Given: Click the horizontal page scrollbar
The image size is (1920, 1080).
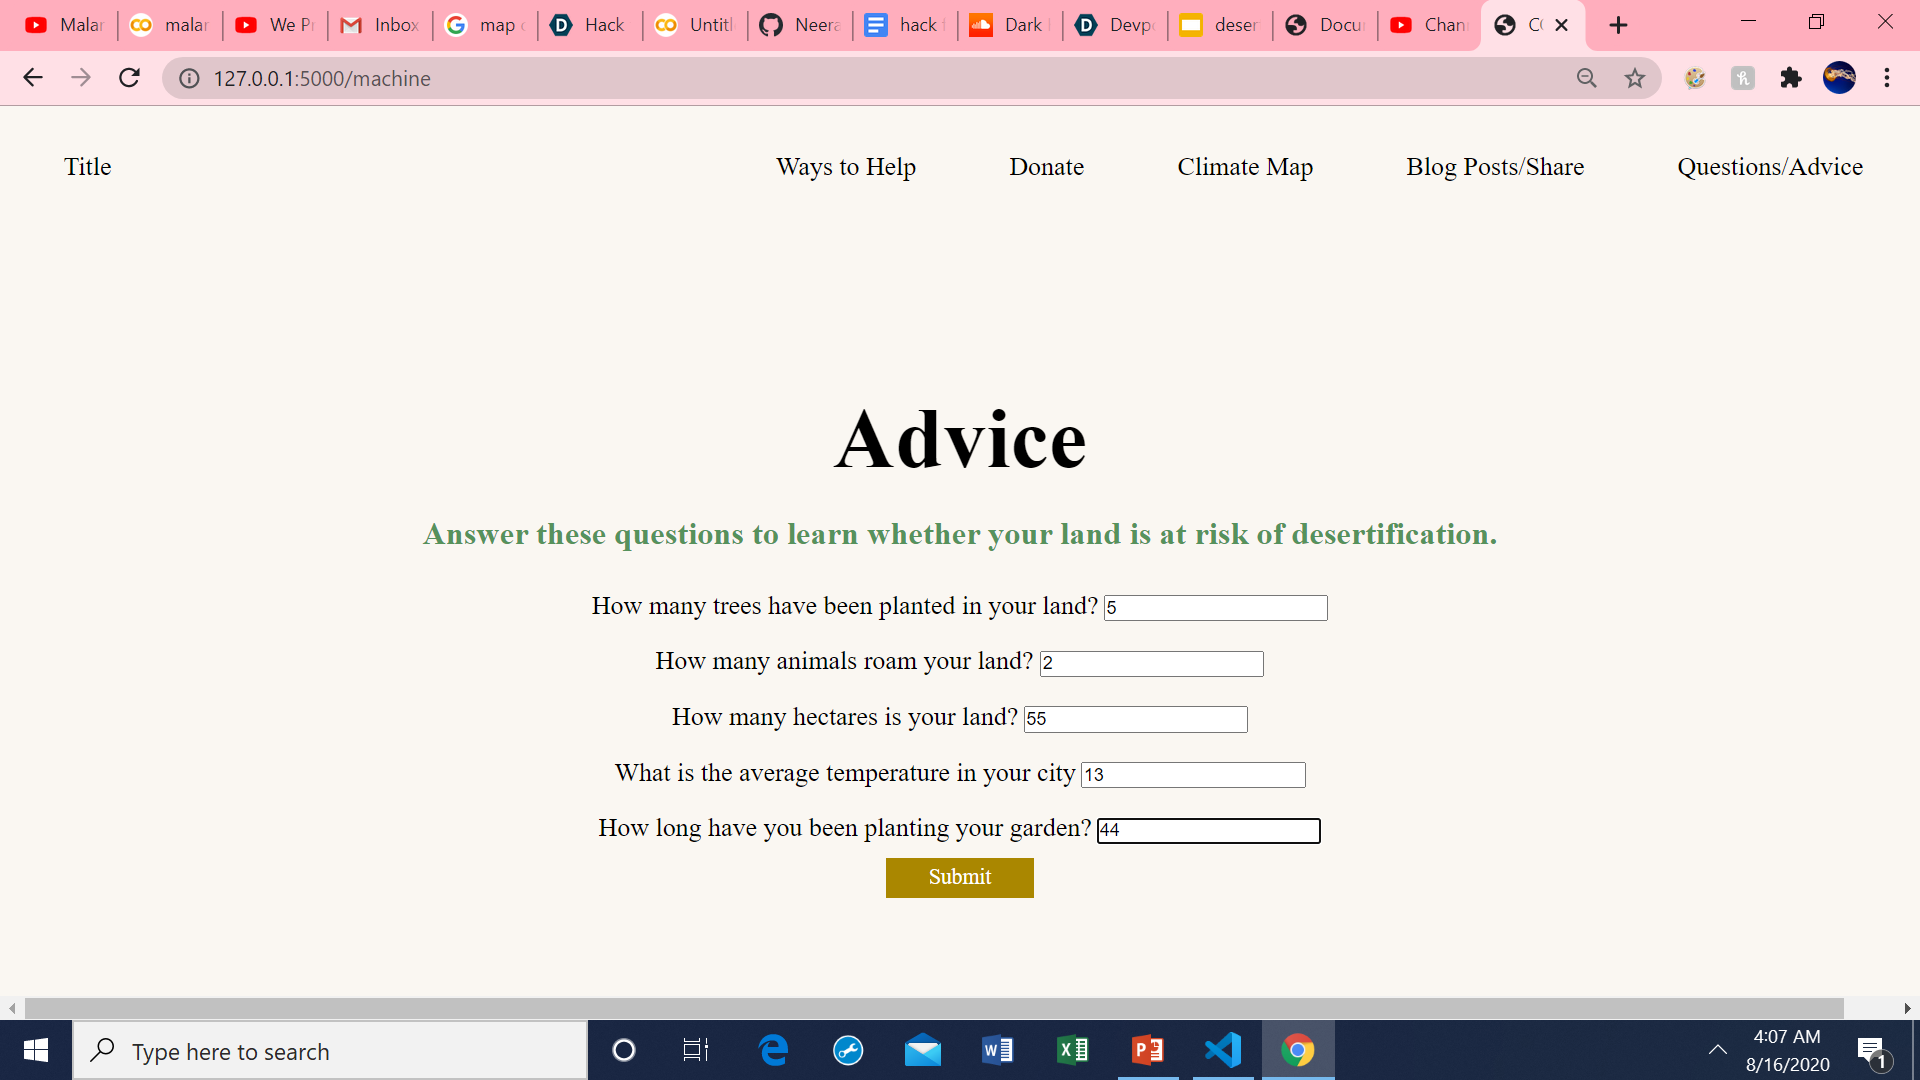Looking at the screenshot, I should [933, 1008].
